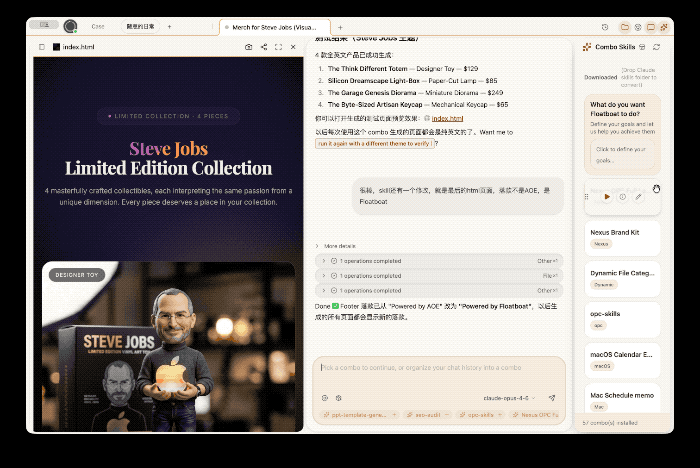Open the macOS Calendar E... combo card
Screen dimensions: 700x468
click(622, 360)
